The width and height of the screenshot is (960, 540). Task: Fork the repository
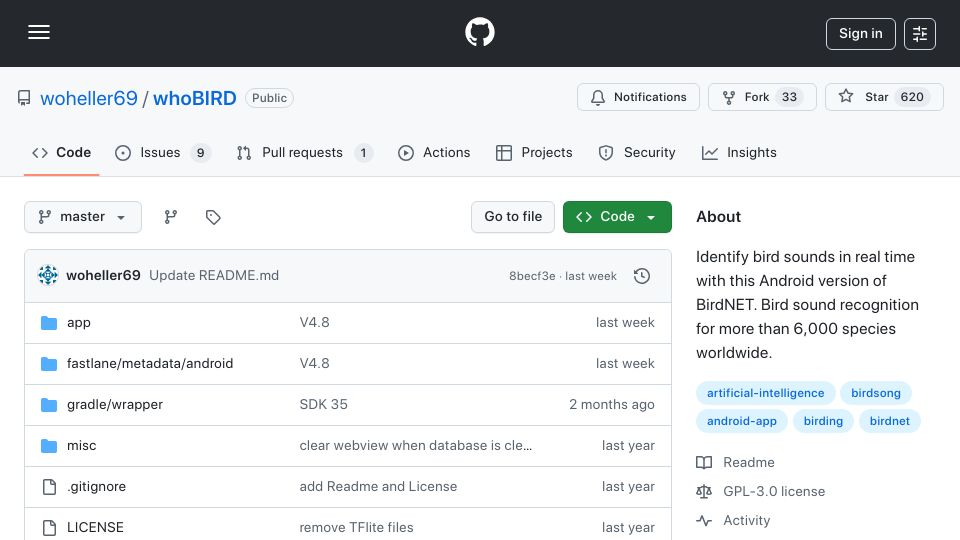[x=762, y=97]
